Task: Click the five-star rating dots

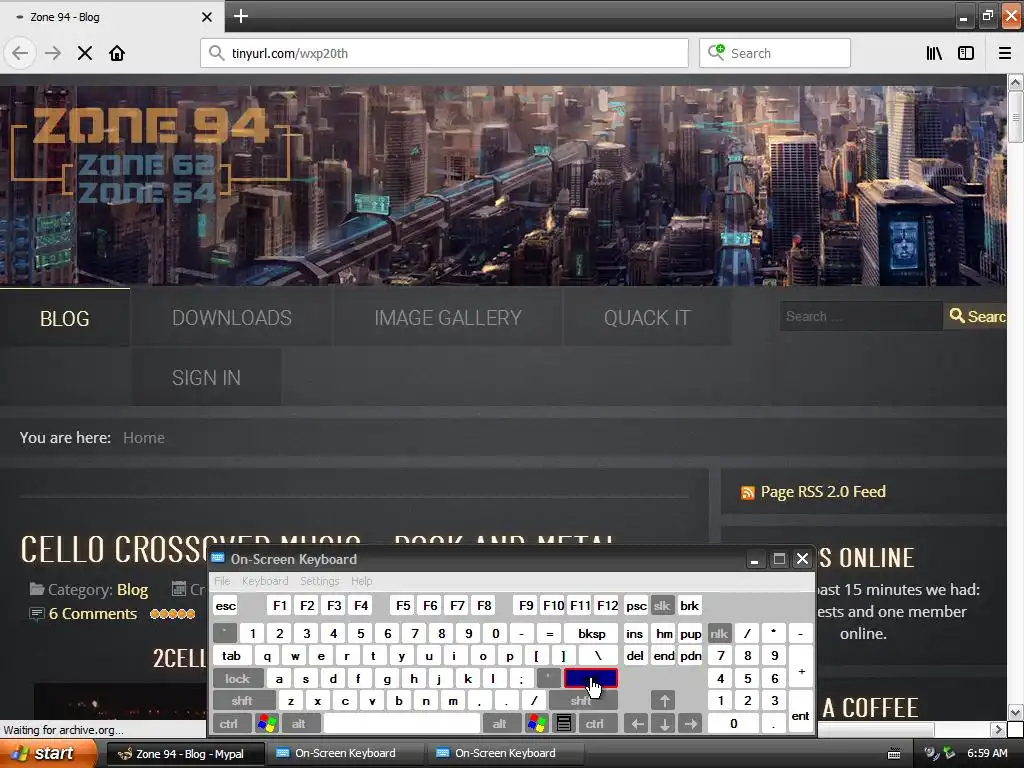Action: [172, 614]
